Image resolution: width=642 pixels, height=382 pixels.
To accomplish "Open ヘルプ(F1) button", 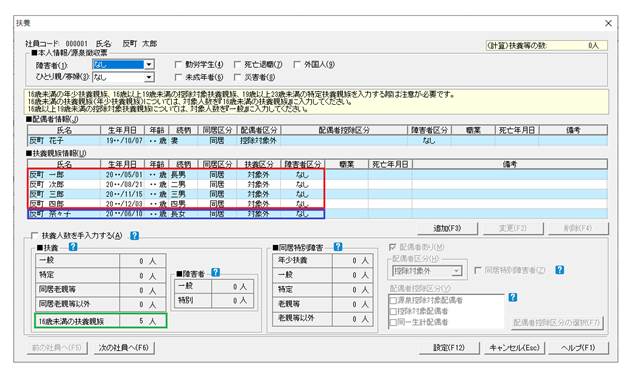I will pyautogui.click(x=578, y=348).
